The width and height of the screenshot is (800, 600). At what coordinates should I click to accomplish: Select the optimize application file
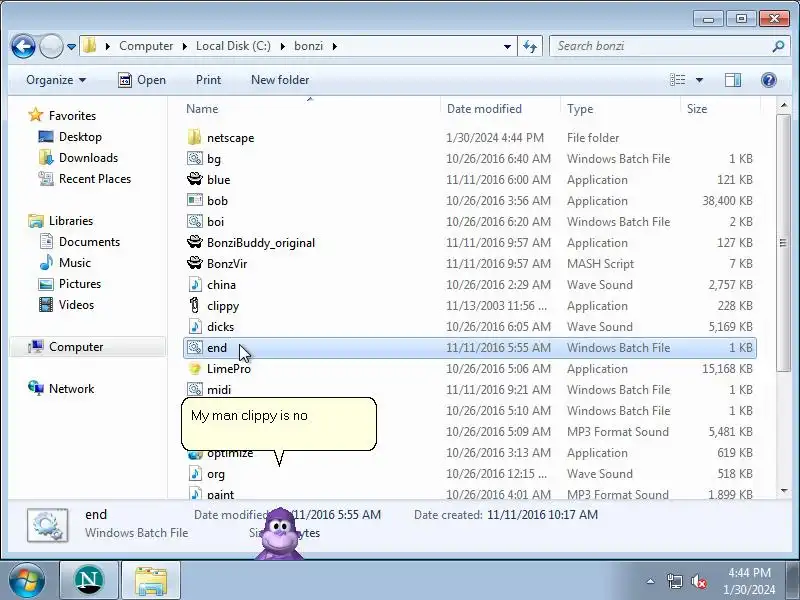pos(469,453)
